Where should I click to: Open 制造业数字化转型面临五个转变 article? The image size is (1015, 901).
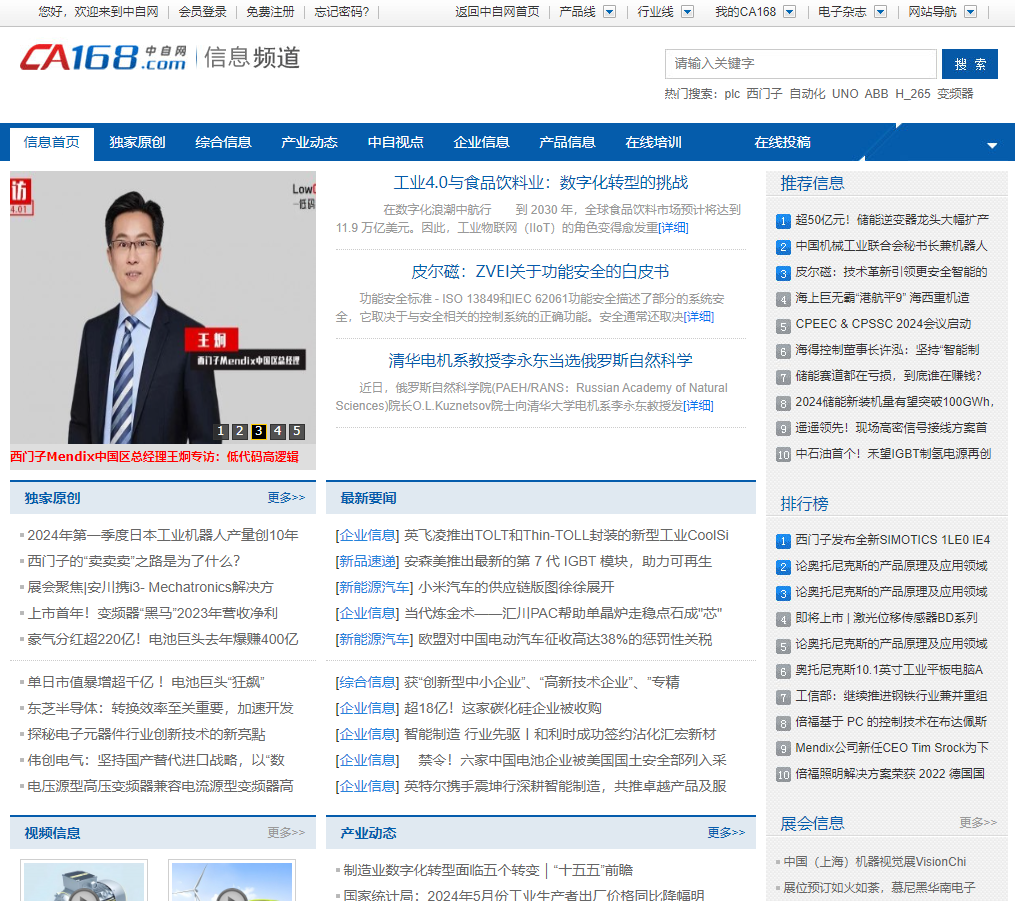[x=488, y=870]
